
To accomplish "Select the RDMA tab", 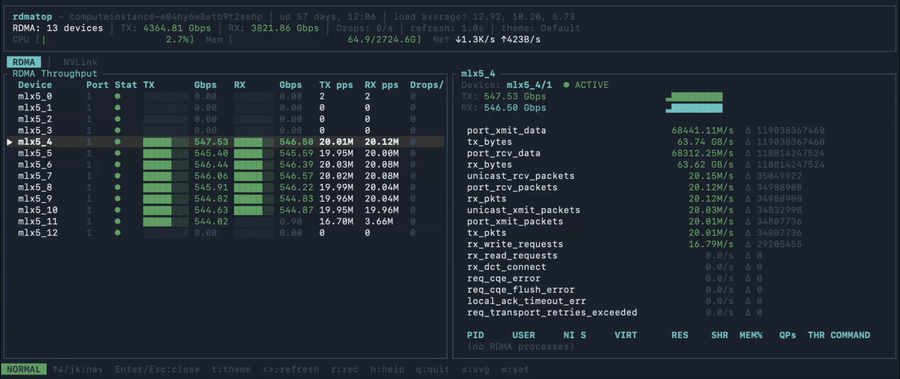I will 24,62.
